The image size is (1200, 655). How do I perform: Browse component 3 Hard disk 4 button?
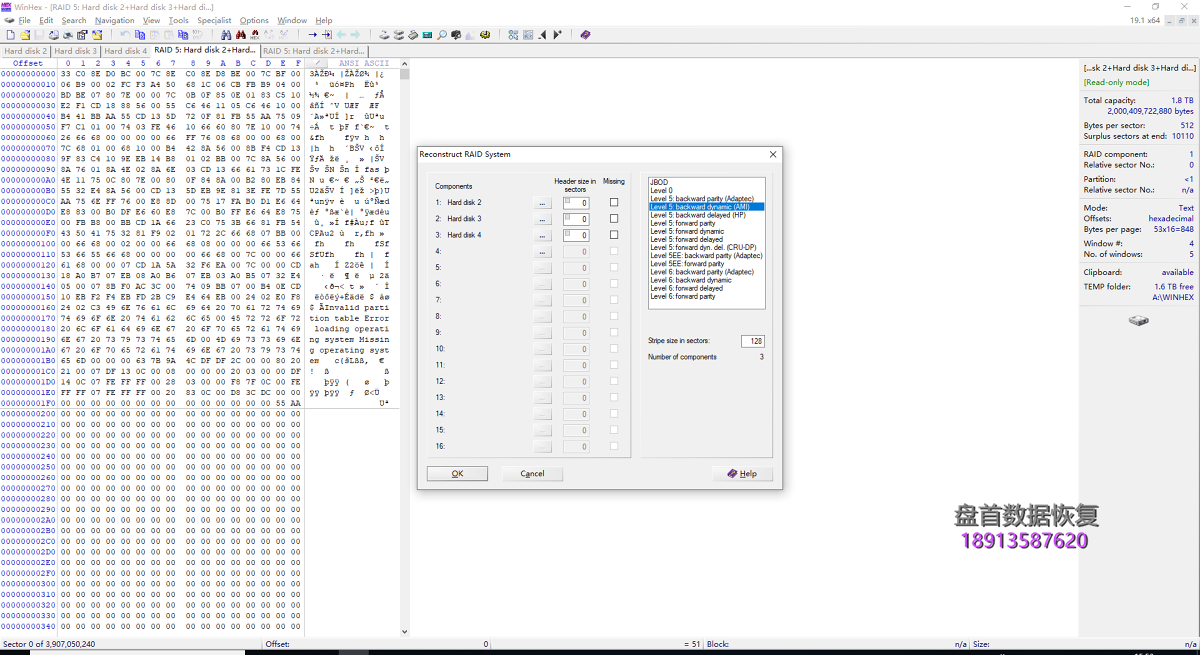tap(543, 235)
